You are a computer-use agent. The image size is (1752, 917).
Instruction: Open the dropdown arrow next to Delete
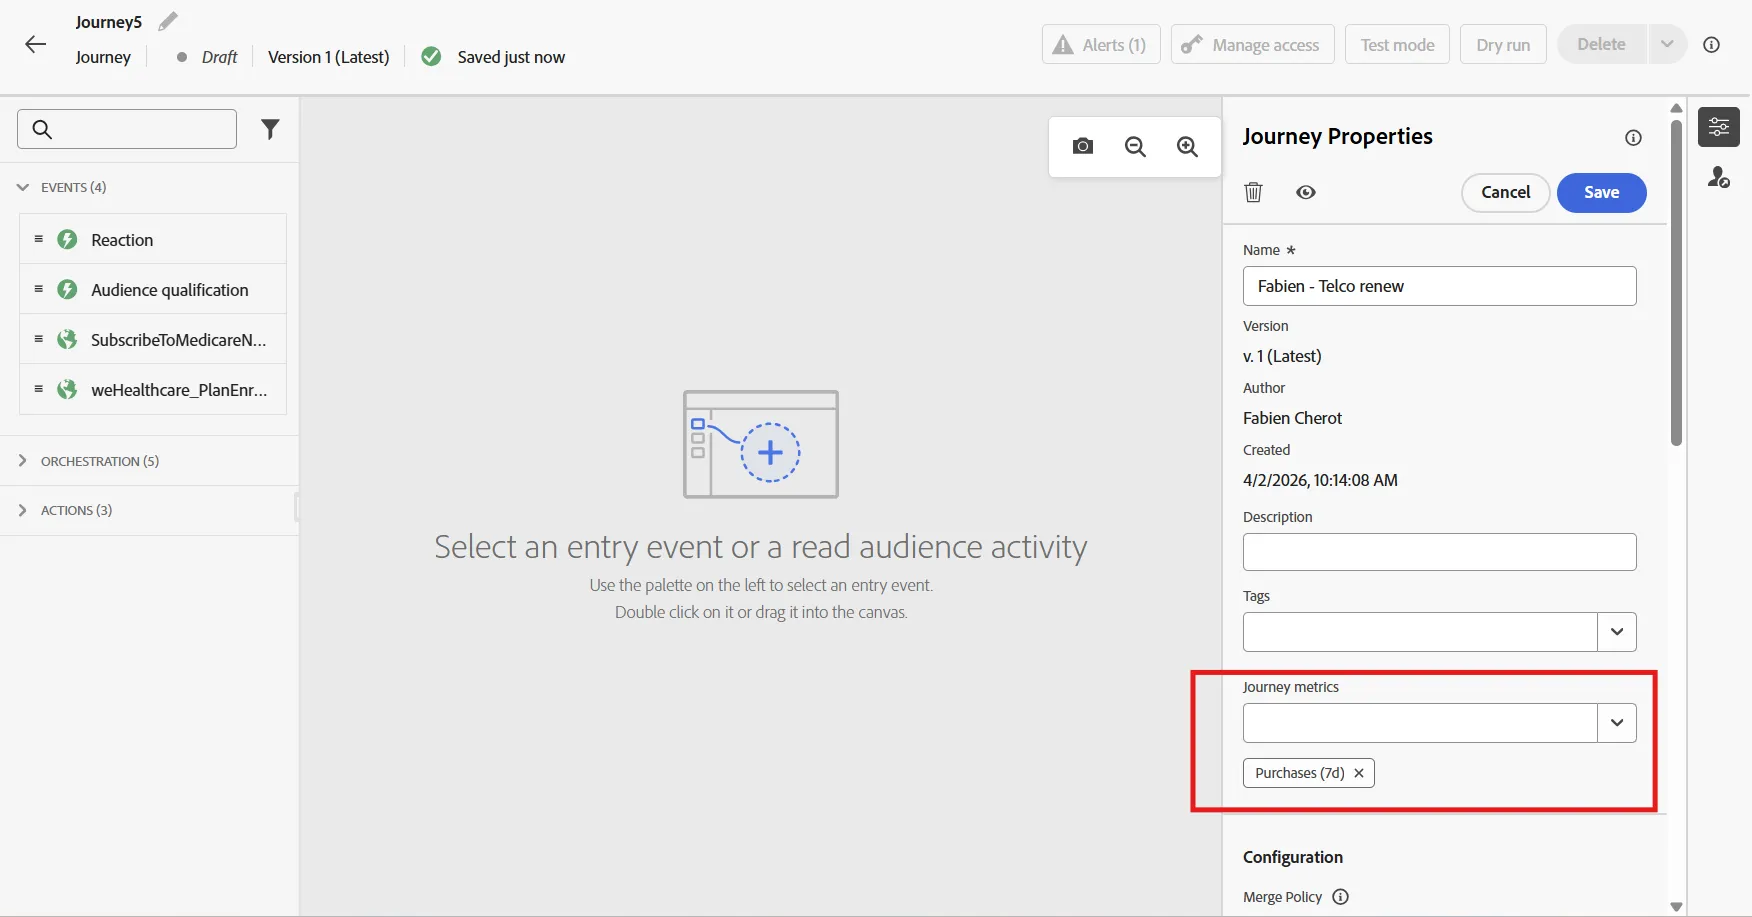click(x=1667, y=44)
